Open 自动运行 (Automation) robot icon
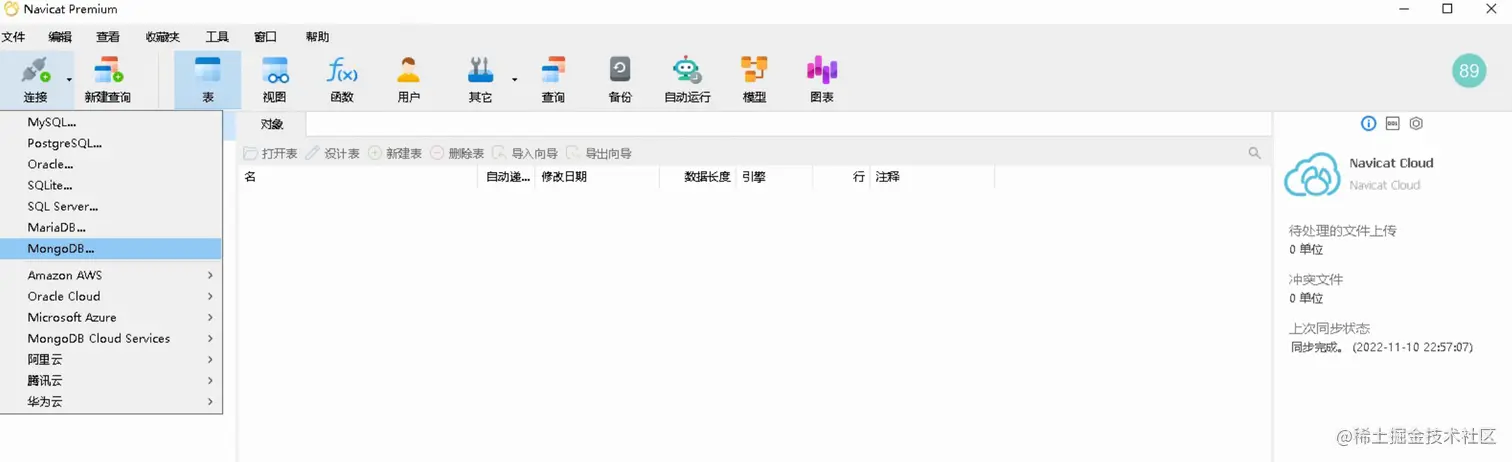This screenshot has width=1512, height=462. (x=687, y=71)
